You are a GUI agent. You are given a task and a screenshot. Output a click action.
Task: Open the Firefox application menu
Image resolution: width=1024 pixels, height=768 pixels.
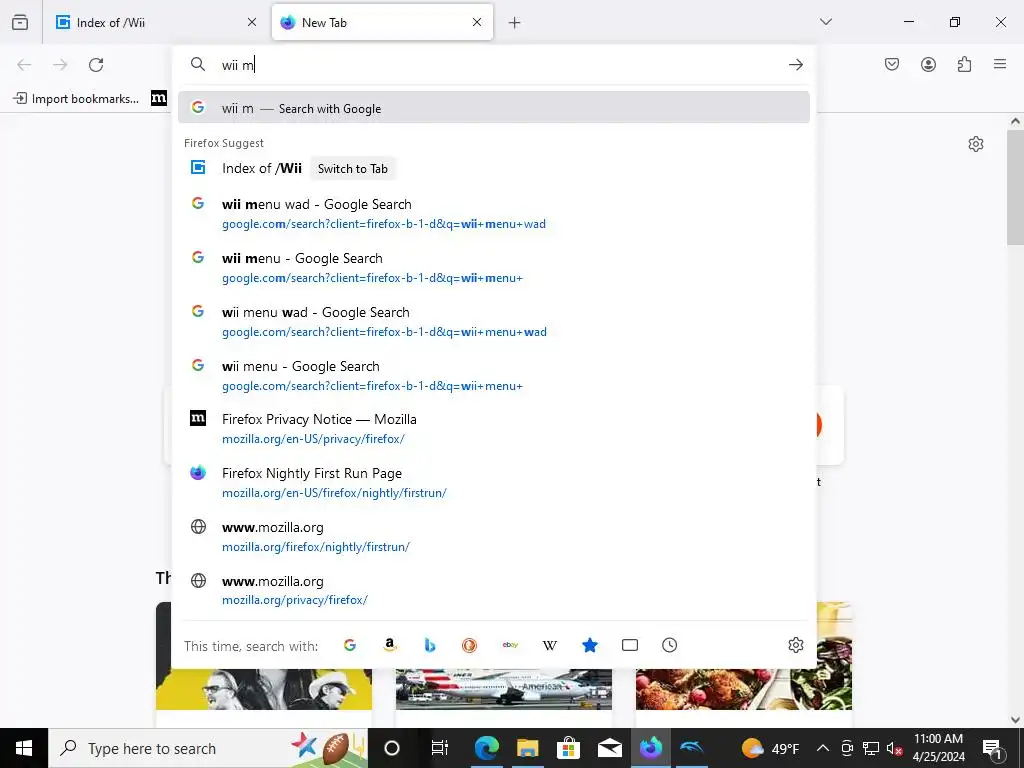(1000, 64)
